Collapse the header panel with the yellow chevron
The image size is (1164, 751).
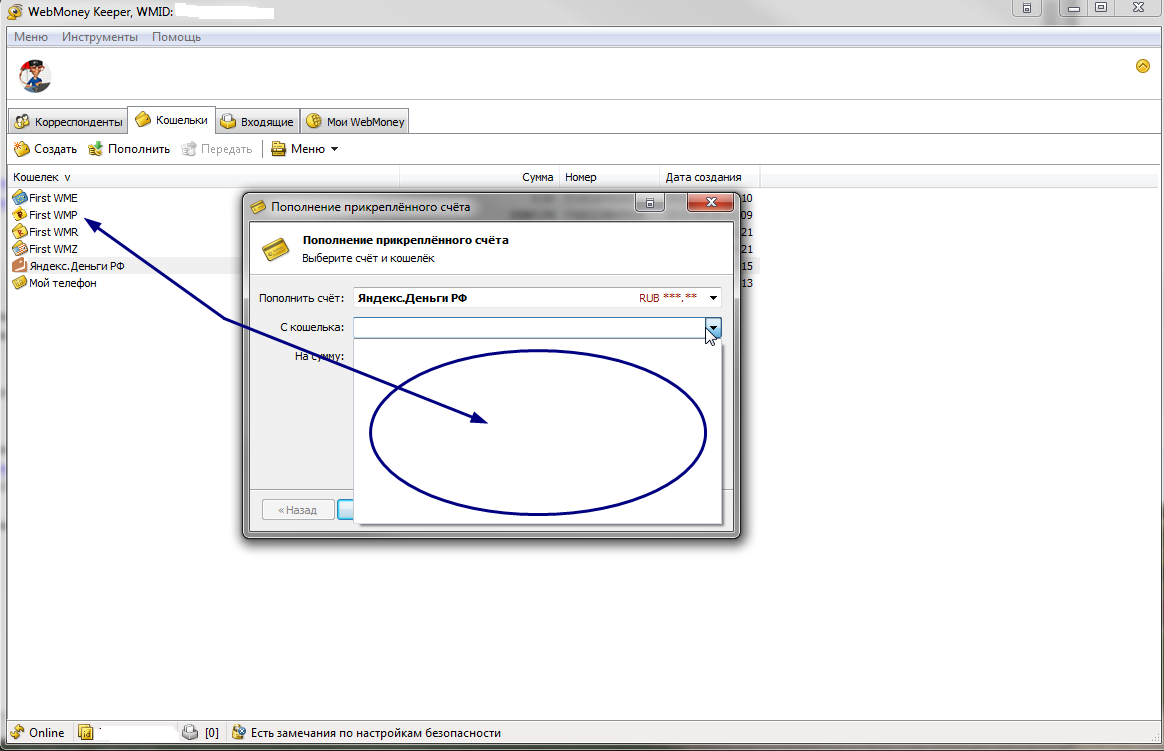1142,66
